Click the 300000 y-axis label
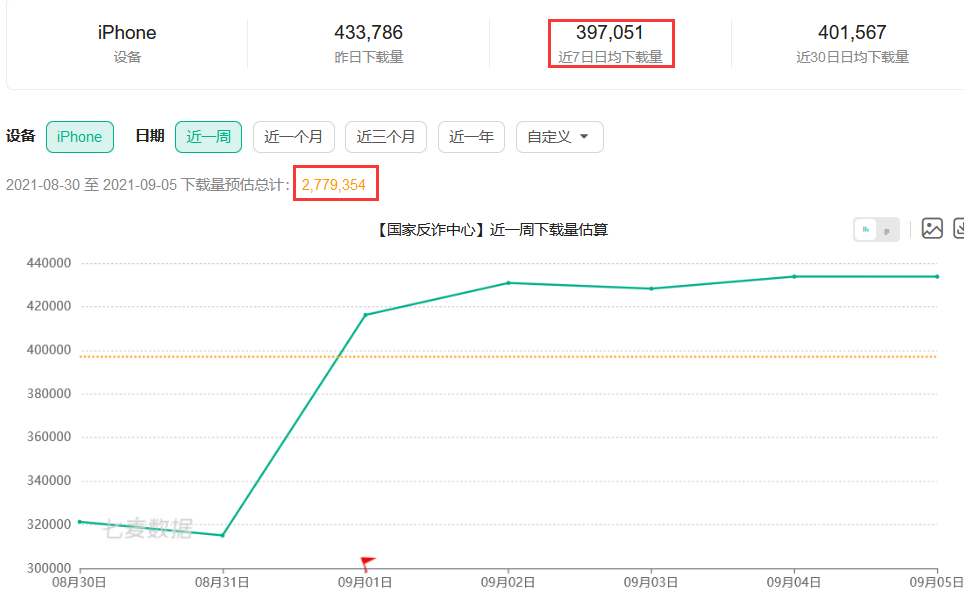Viewport: 964px width, 604px height. click(49, 568)
